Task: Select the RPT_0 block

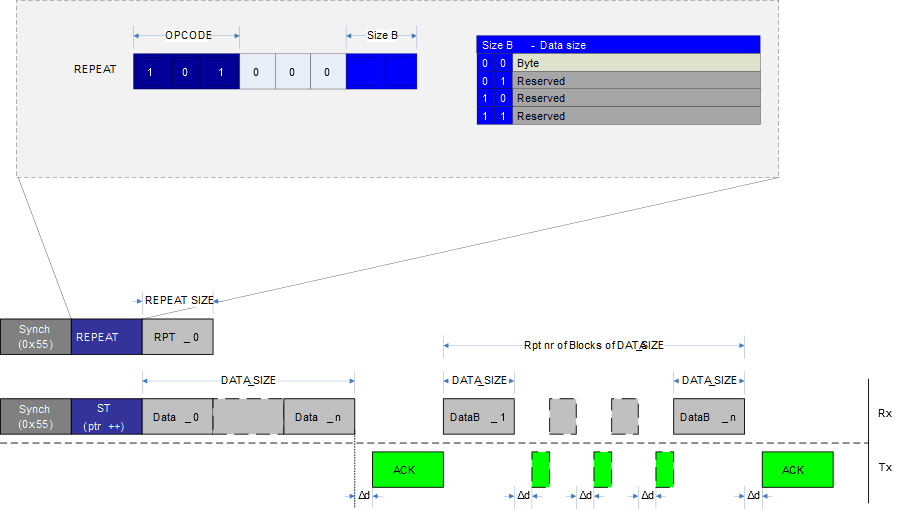Action: pos(177,337)
